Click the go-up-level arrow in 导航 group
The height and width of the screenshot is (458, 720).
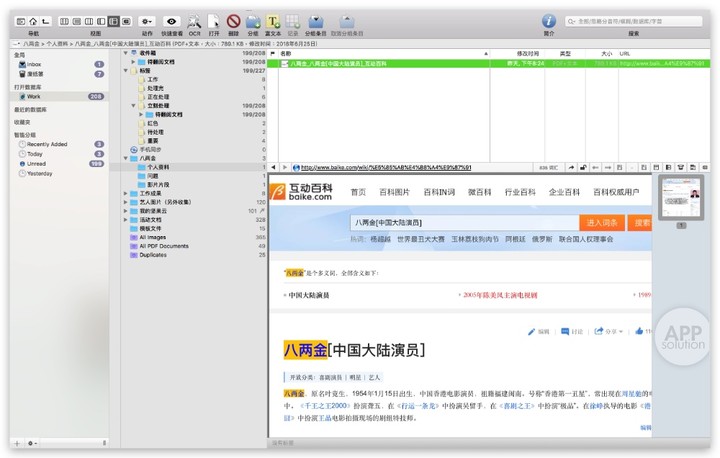pos(45,21)
